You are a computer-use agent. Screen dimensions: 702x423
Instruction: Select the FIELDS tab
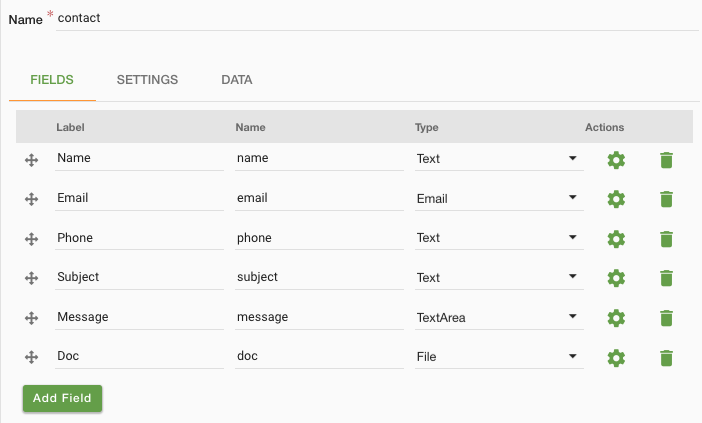[52, 80]
